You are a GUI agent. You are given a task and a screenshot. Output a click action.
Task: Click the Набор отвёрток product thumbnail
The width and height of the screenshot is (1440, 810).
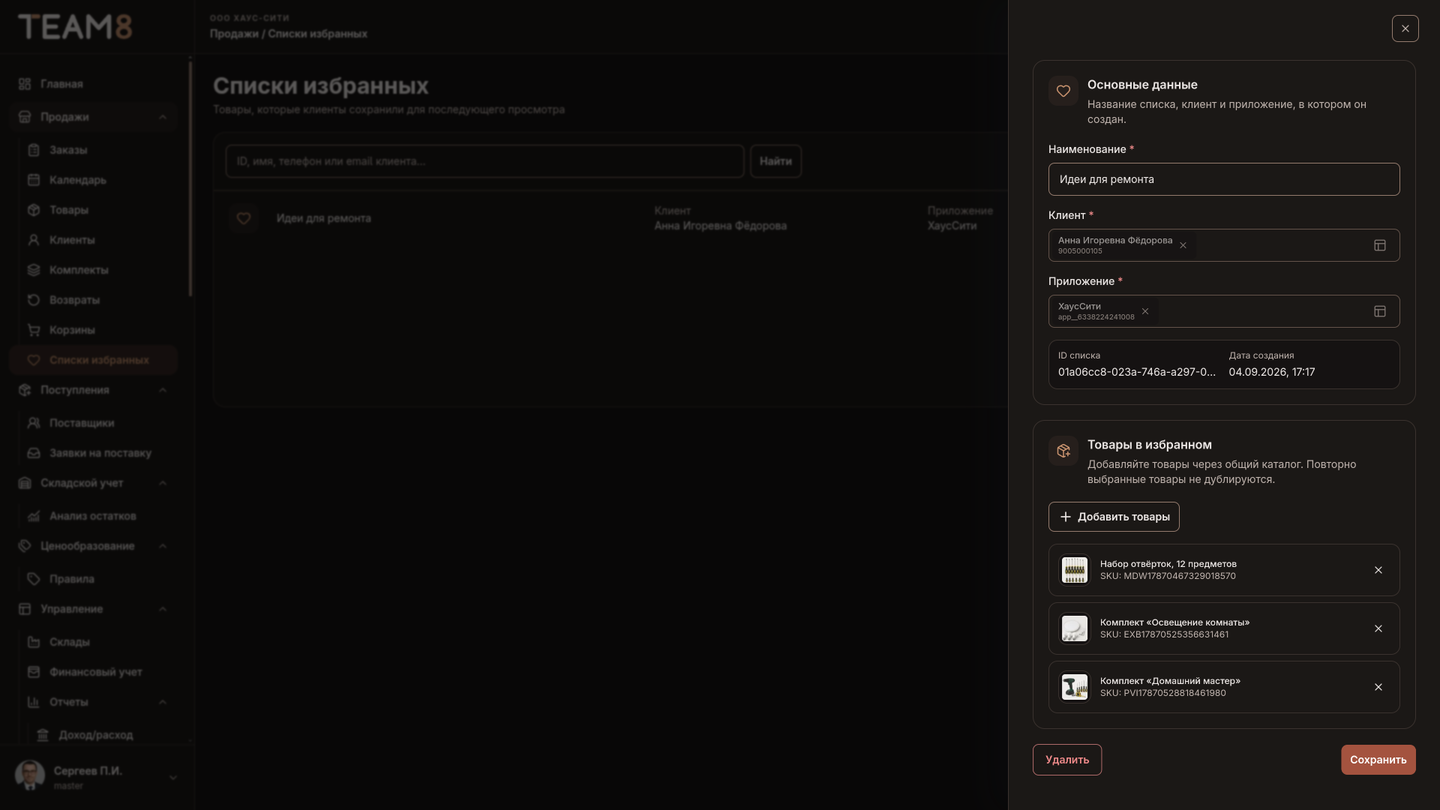[1075, 570]
